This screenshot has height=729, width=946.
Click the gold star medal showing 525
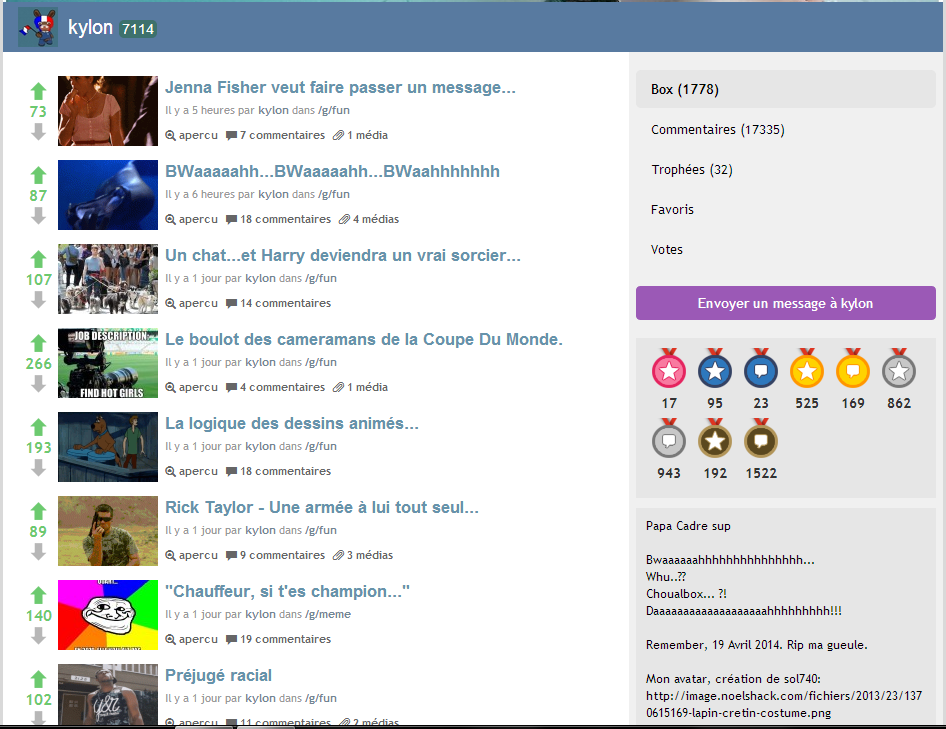806,370
